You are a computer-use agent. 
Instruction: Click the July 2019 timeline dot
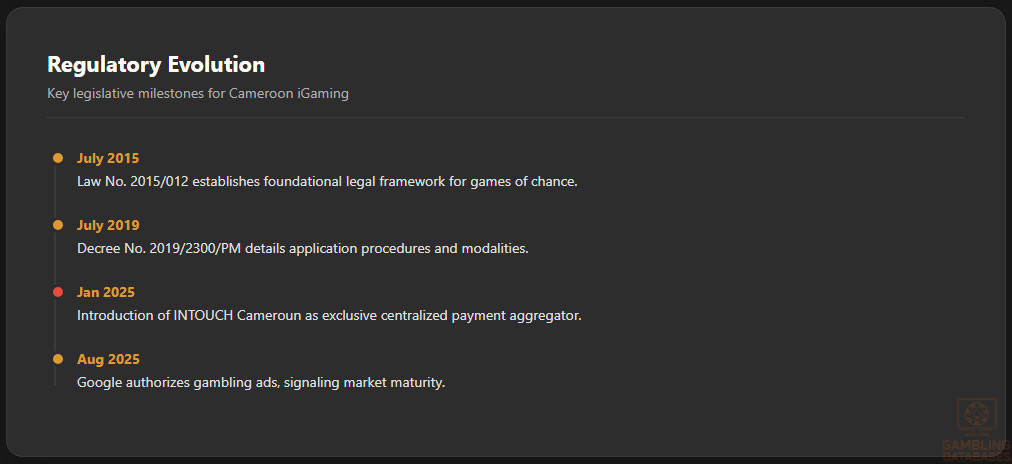(58, 225)
